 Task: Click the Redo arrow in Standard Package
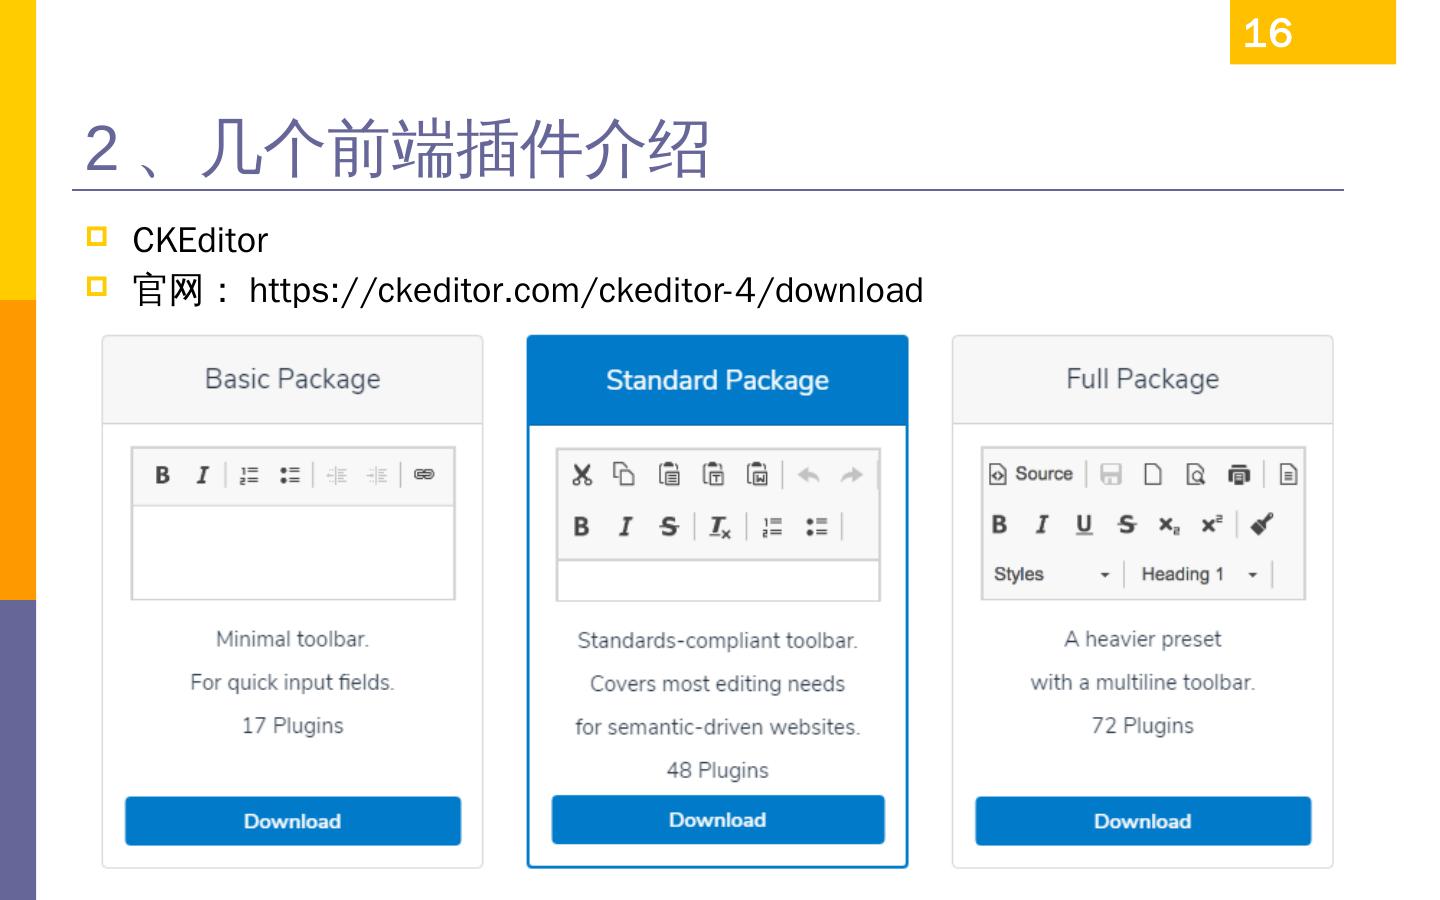851,475
